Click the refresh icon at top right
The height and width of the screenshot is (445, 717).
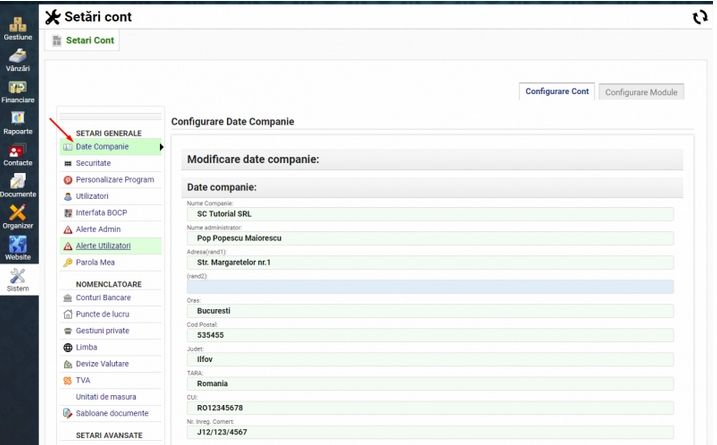[x=700, y=17]
